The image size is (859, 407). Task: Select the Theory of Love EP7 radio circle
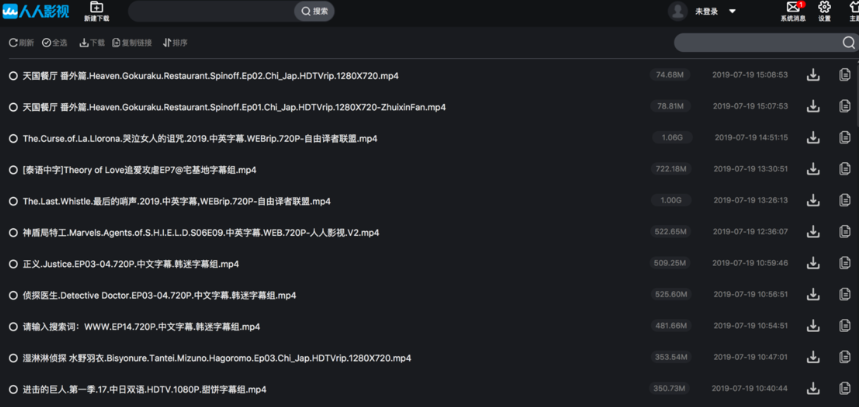[x=13, y=170]
